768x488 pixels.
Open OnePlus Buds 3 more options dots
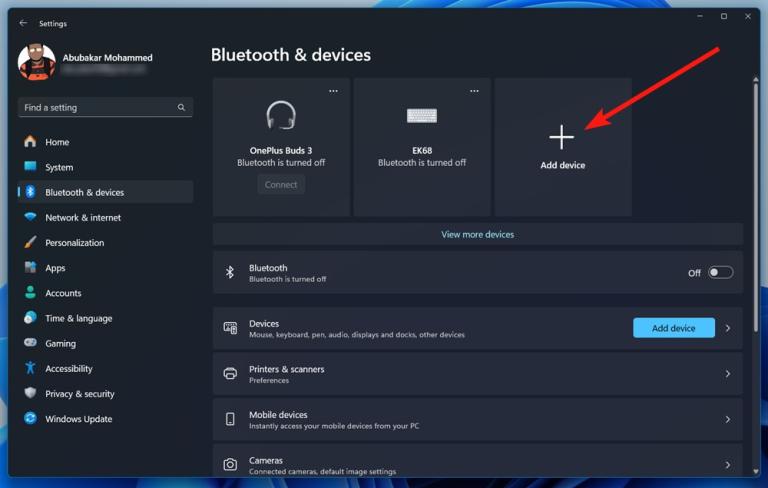[x=333, y=91]
